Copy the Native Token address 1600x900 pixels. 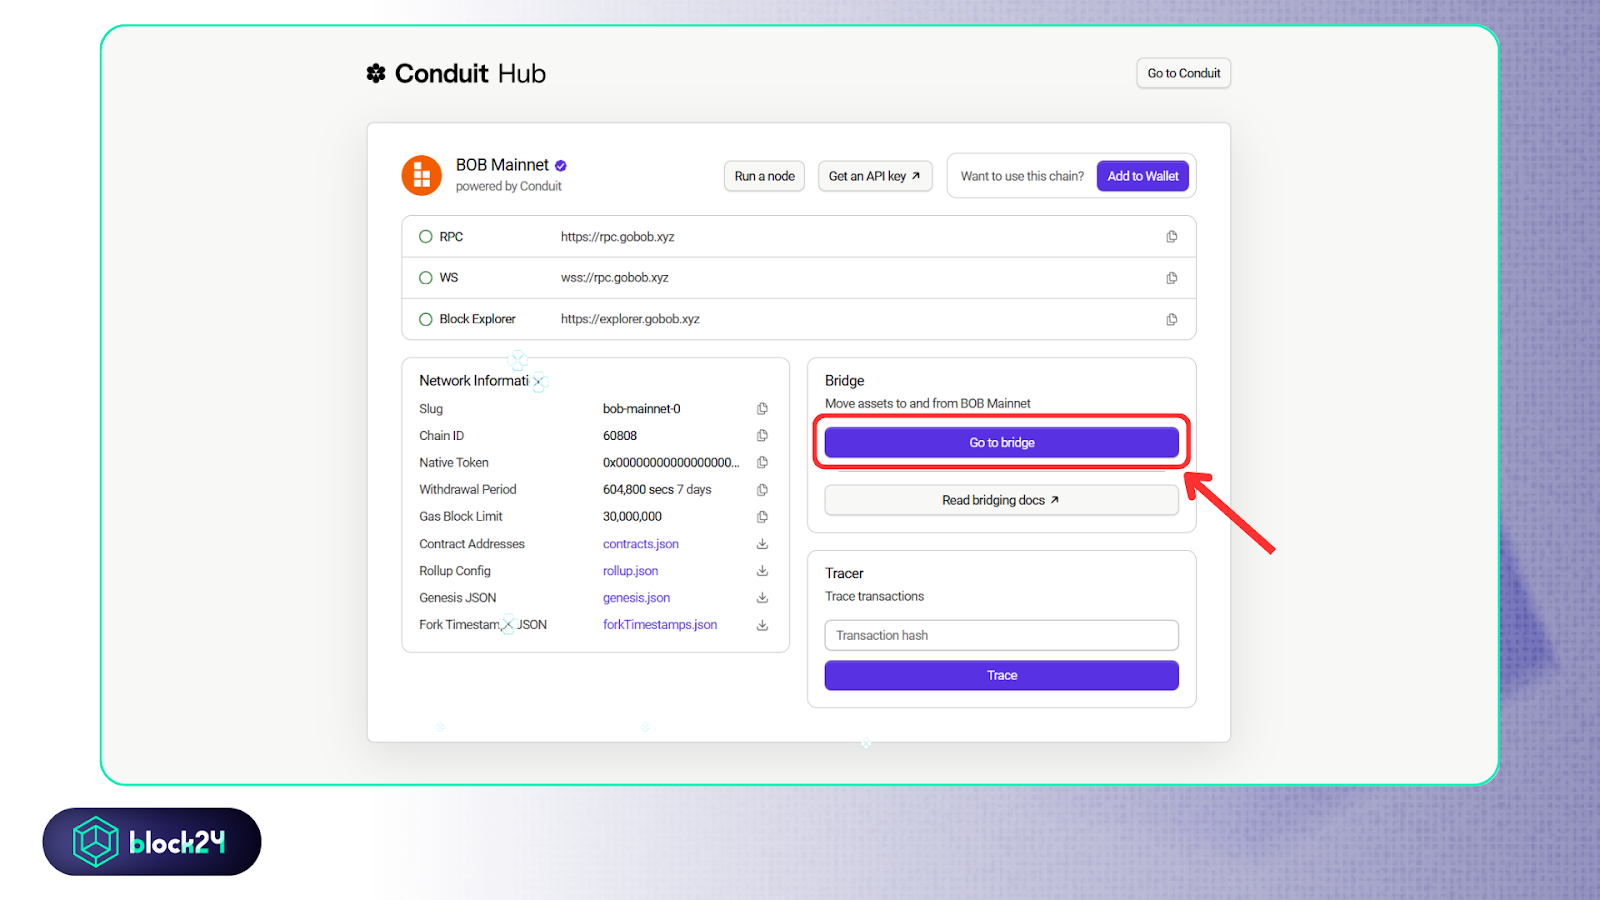click(x=762, y=463)
